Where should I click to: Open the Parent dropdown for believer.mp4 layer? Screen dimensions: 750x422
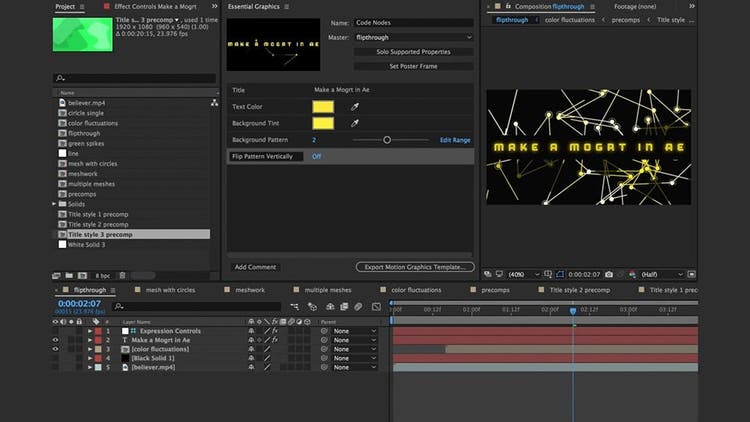[355, 367]
